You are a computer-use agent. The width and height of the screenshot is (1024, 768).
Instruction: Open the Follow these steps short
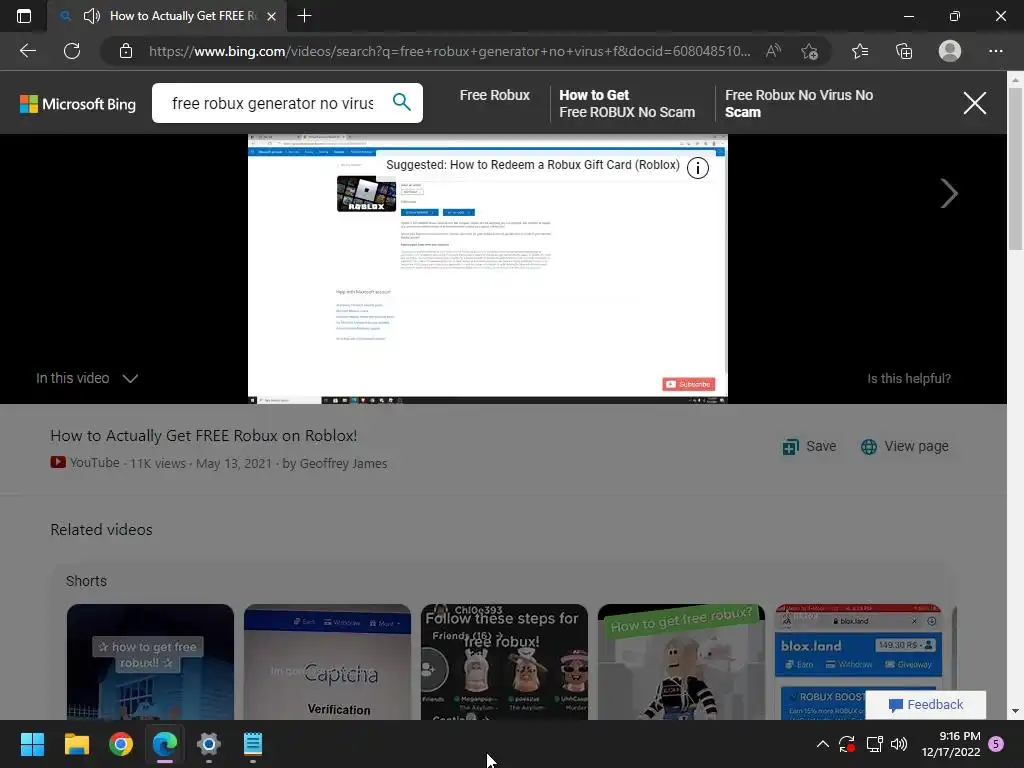click(504, 662)
